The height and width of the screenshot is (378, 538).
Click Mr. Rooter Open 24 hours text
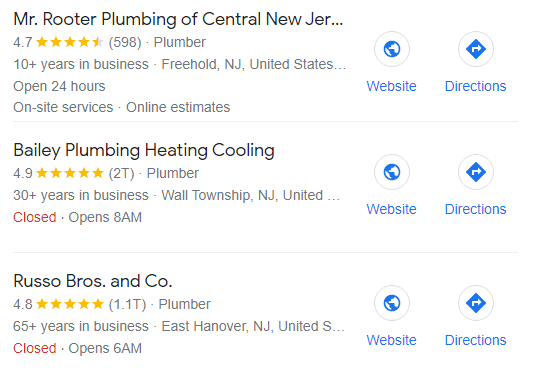(x=59, y=86)
